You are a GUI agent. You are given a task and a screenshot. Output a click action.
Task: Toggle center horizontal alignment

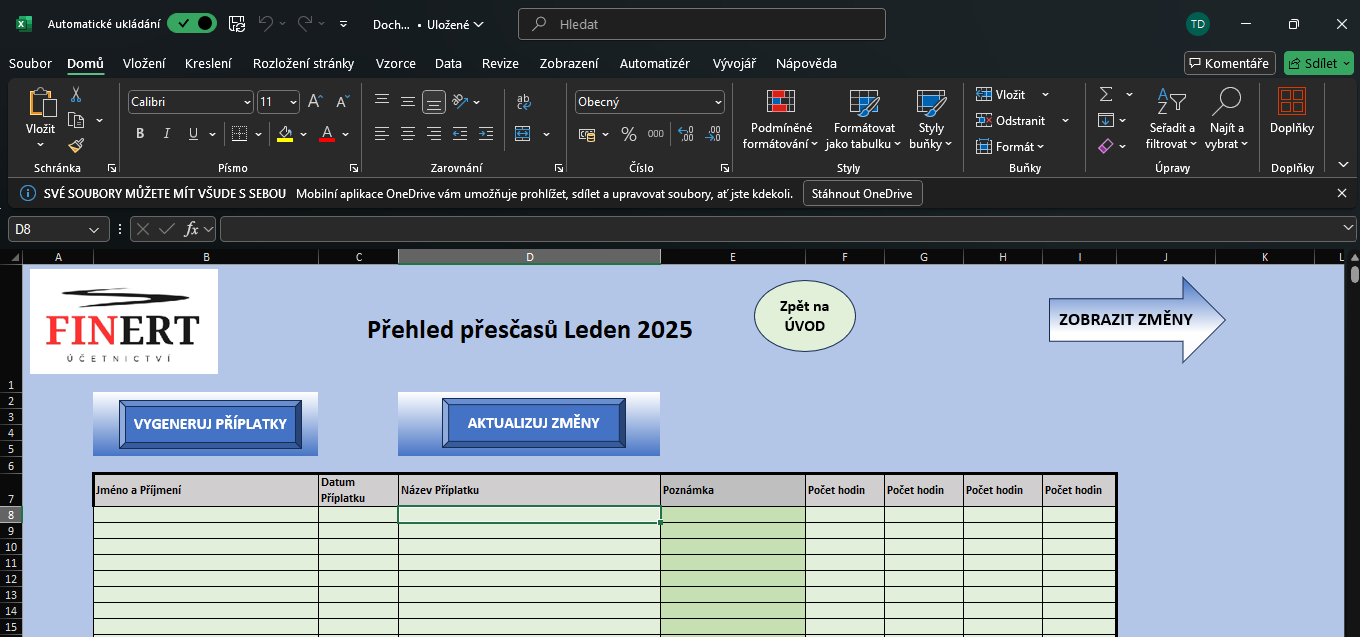click(408, 134)
